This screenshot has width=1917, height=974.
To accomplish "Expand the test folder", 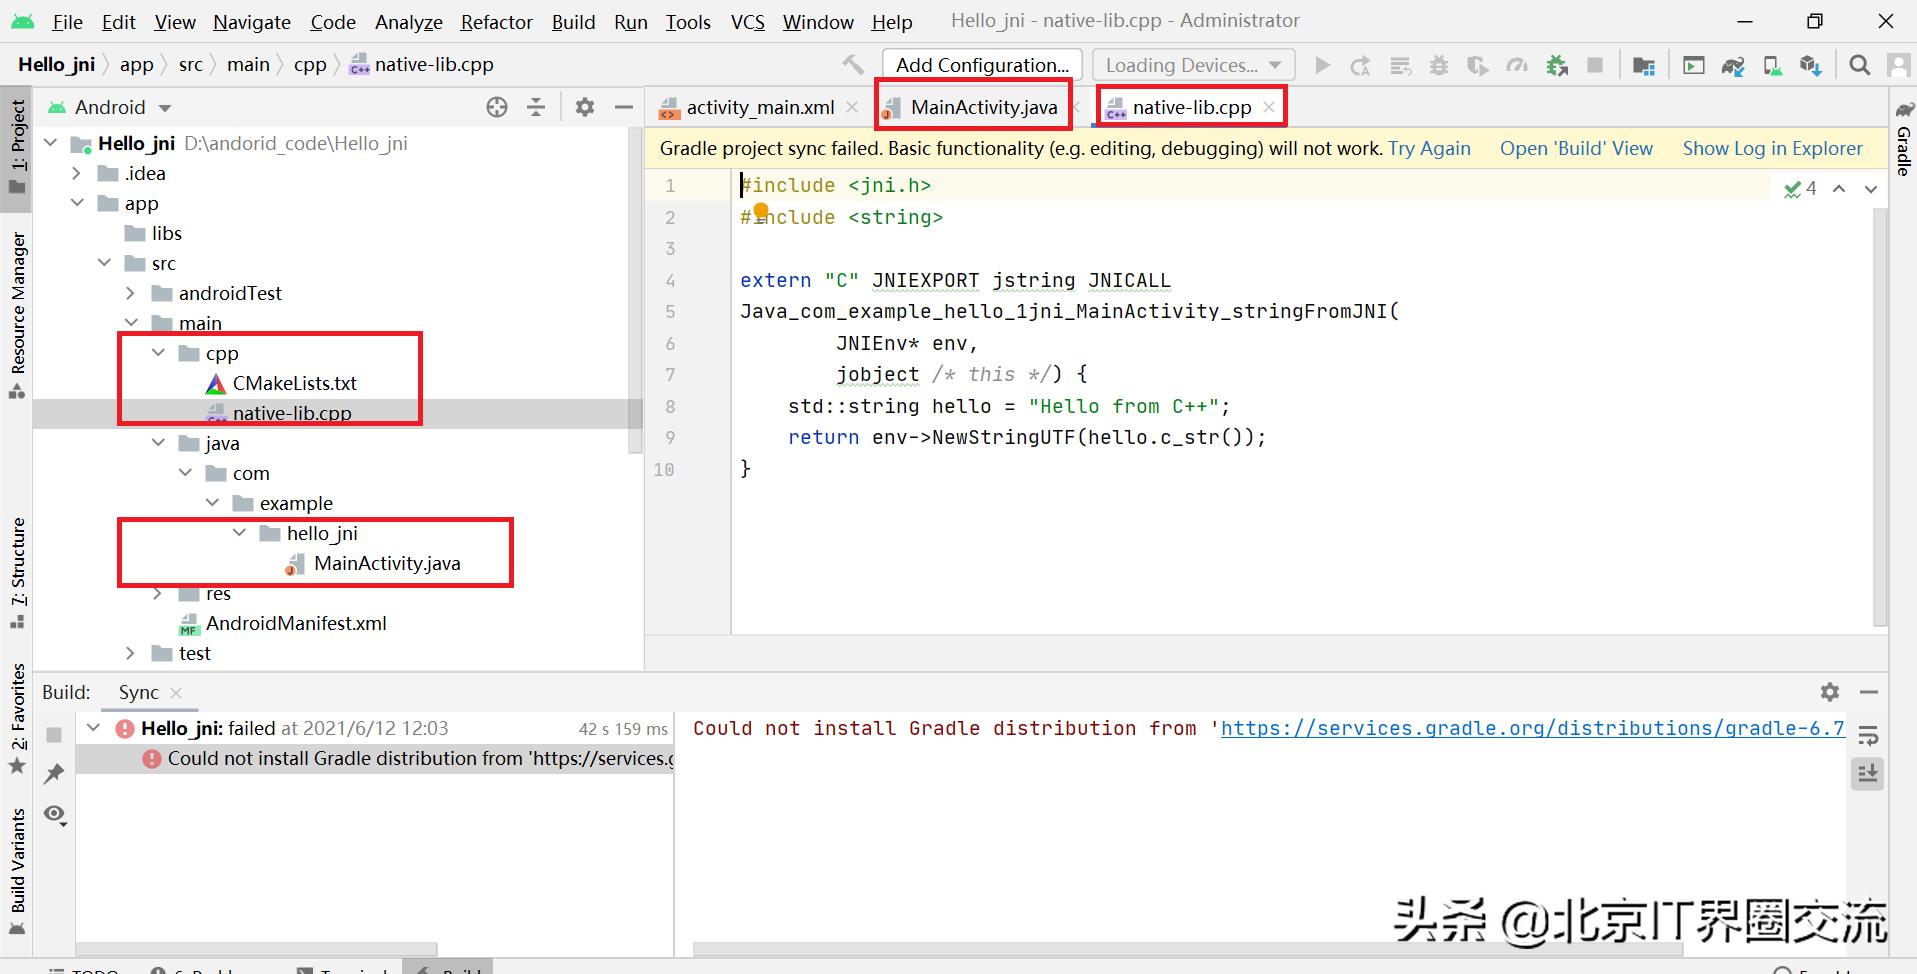I will coord(131,653).
